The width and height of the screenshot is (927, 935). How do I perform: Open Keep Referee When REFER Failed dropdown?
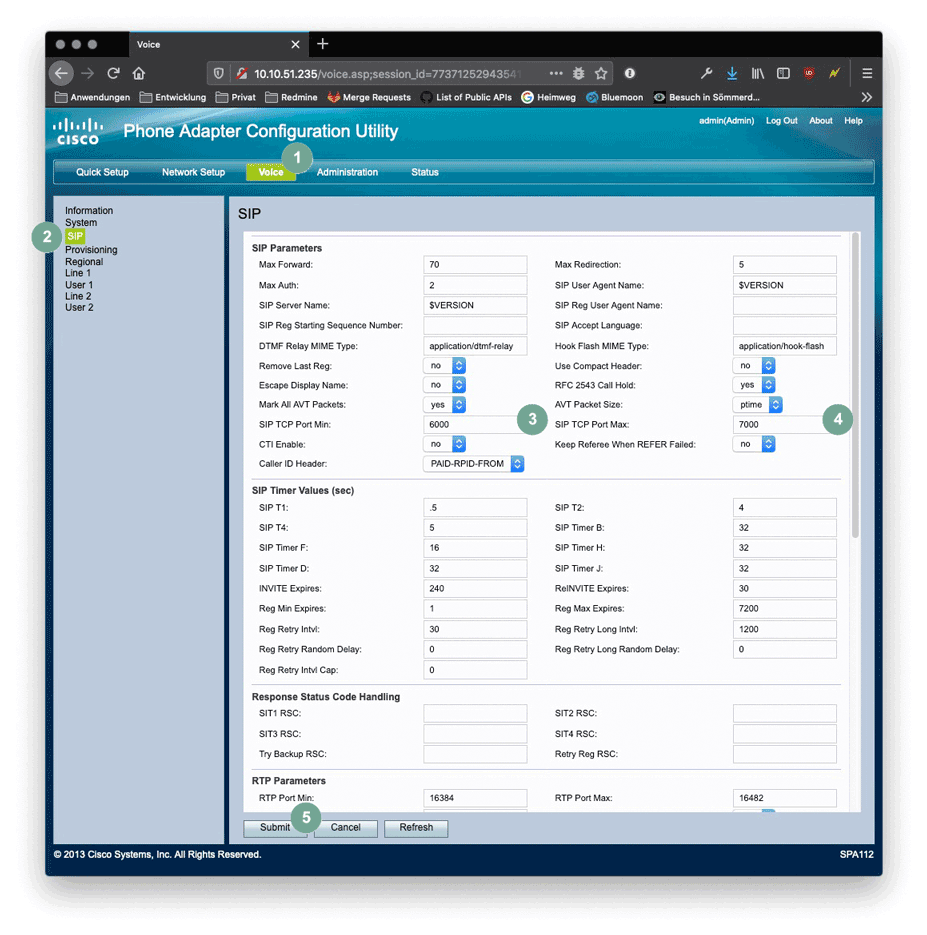click(754, 444)
